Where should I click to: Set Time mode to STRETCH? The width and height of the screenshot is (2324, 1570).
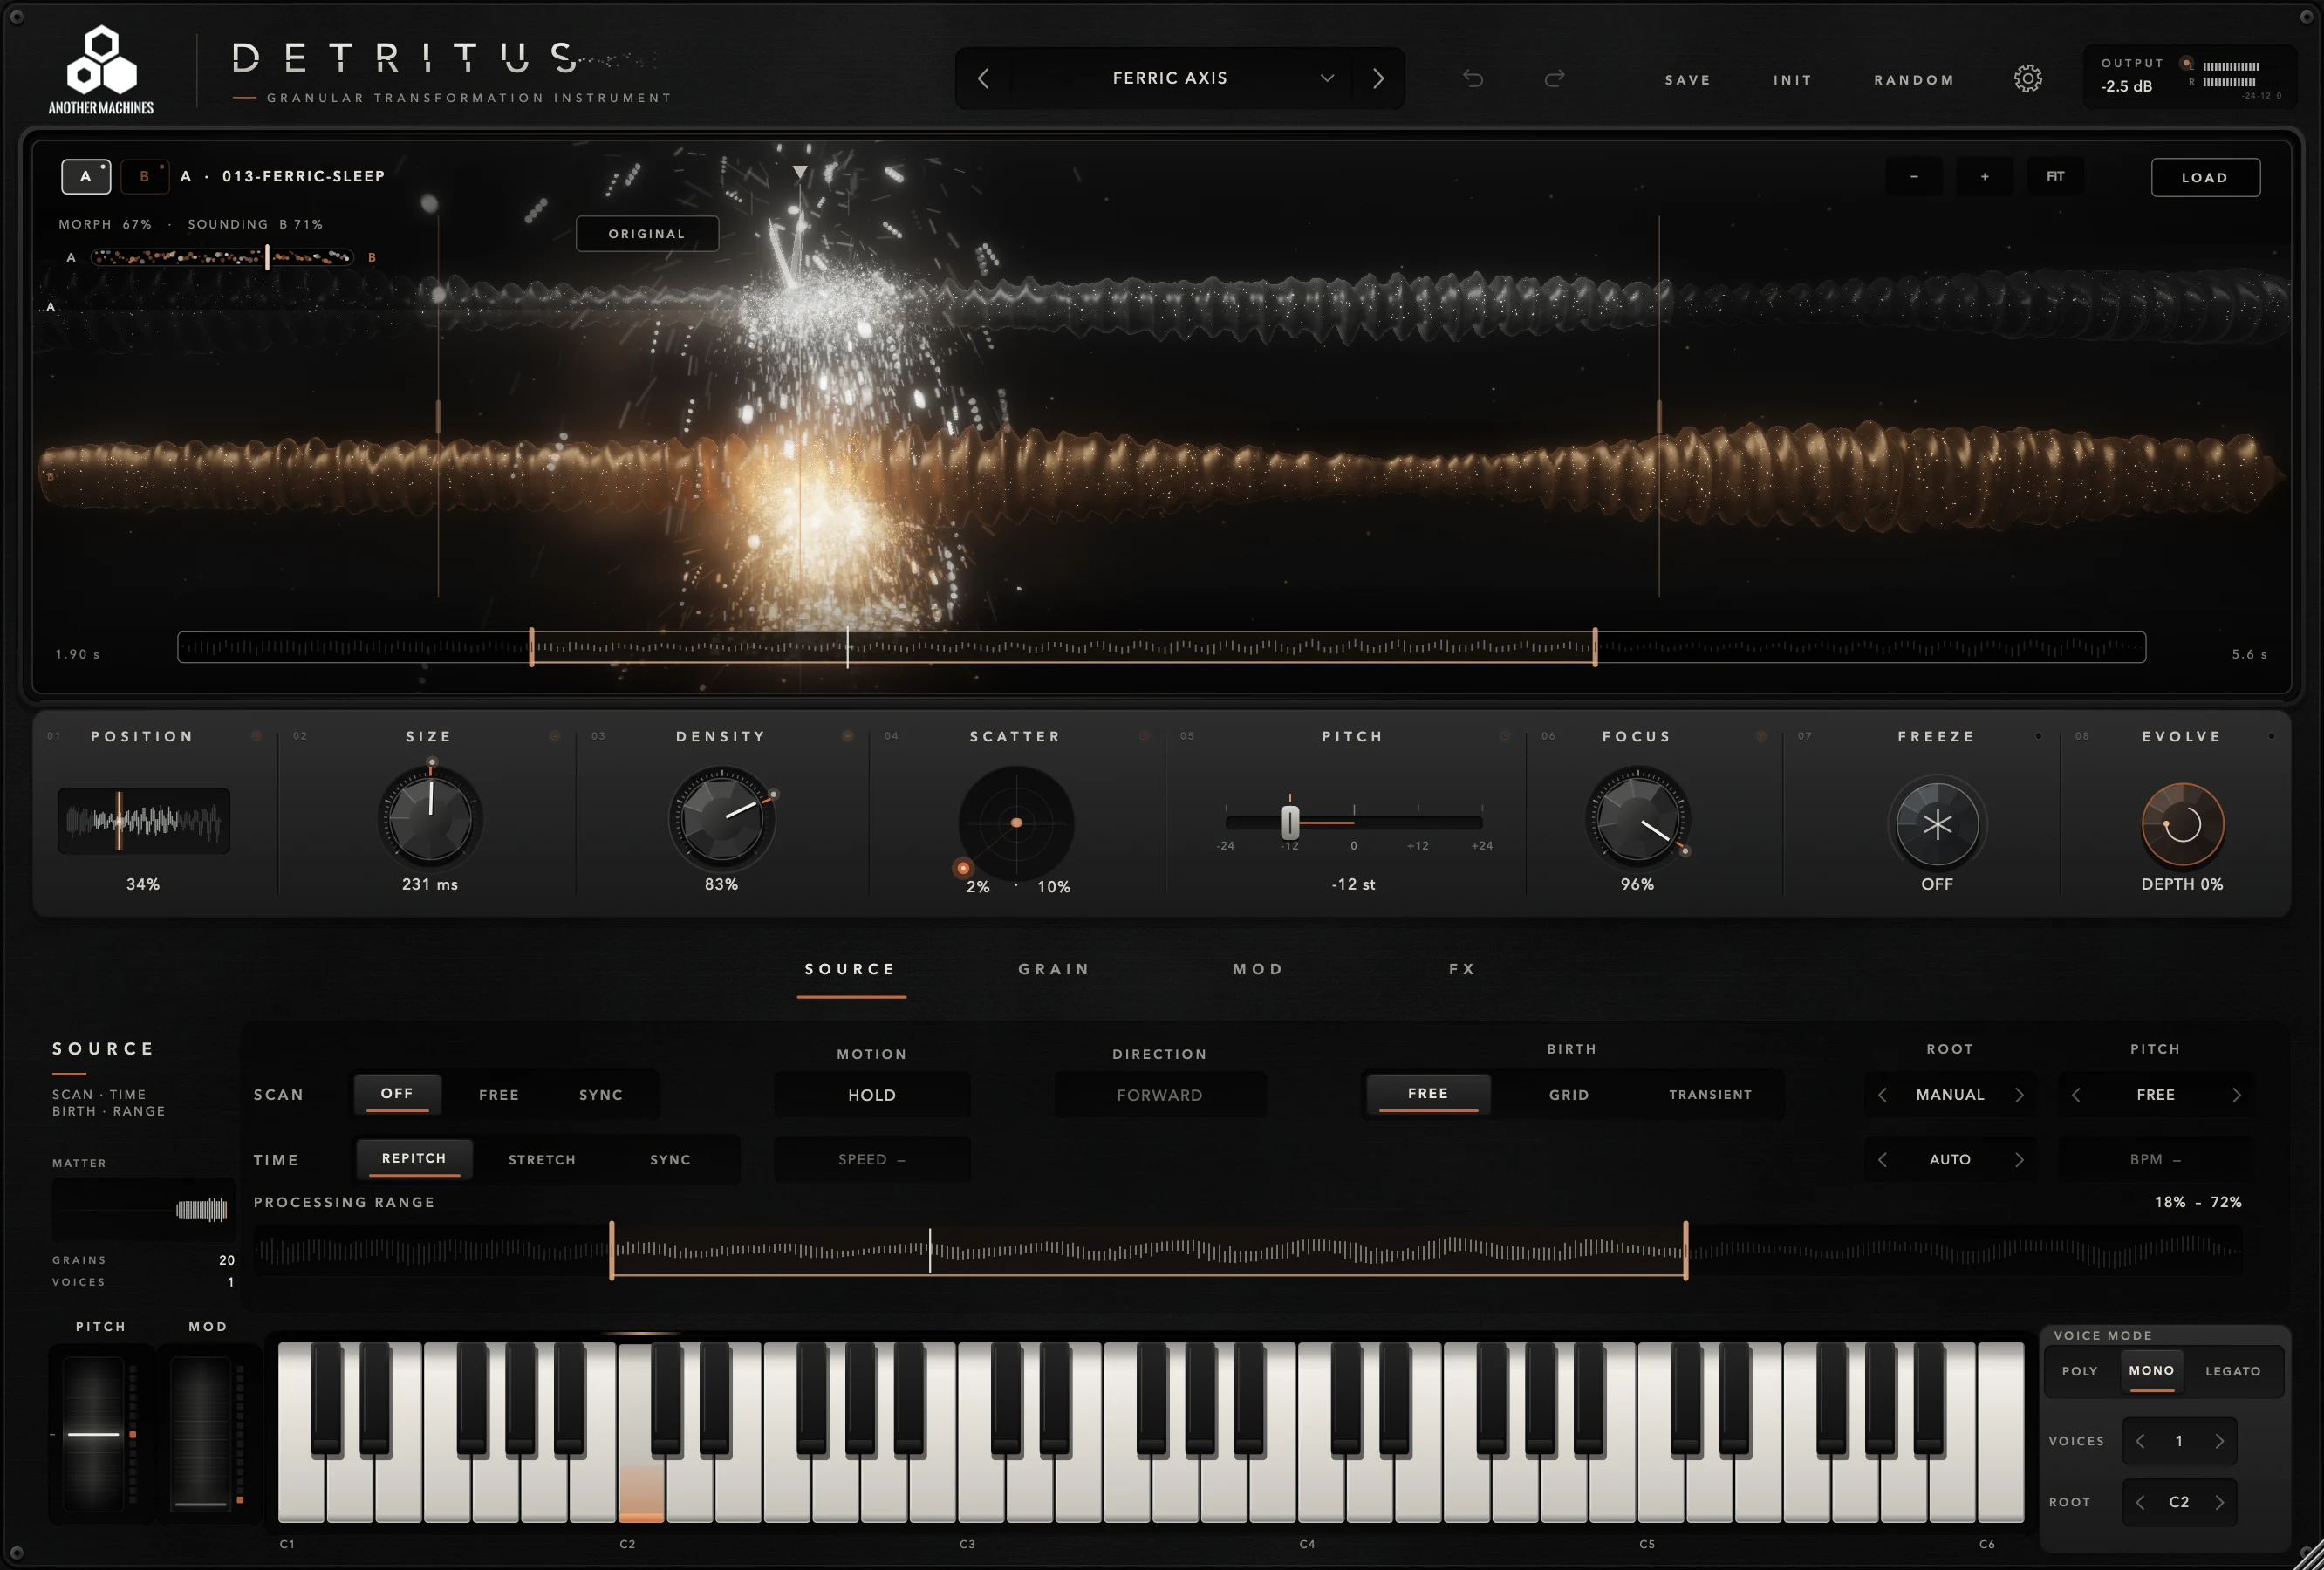[x=542, y=1160]
